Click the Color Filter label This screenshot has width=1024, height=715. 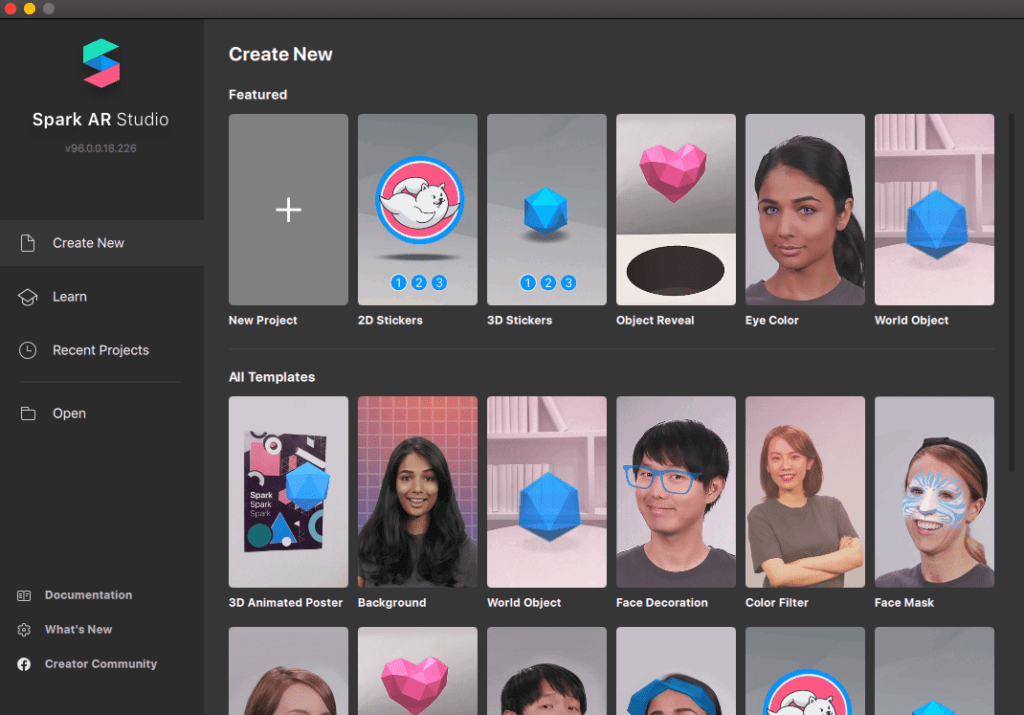[776, 603]
